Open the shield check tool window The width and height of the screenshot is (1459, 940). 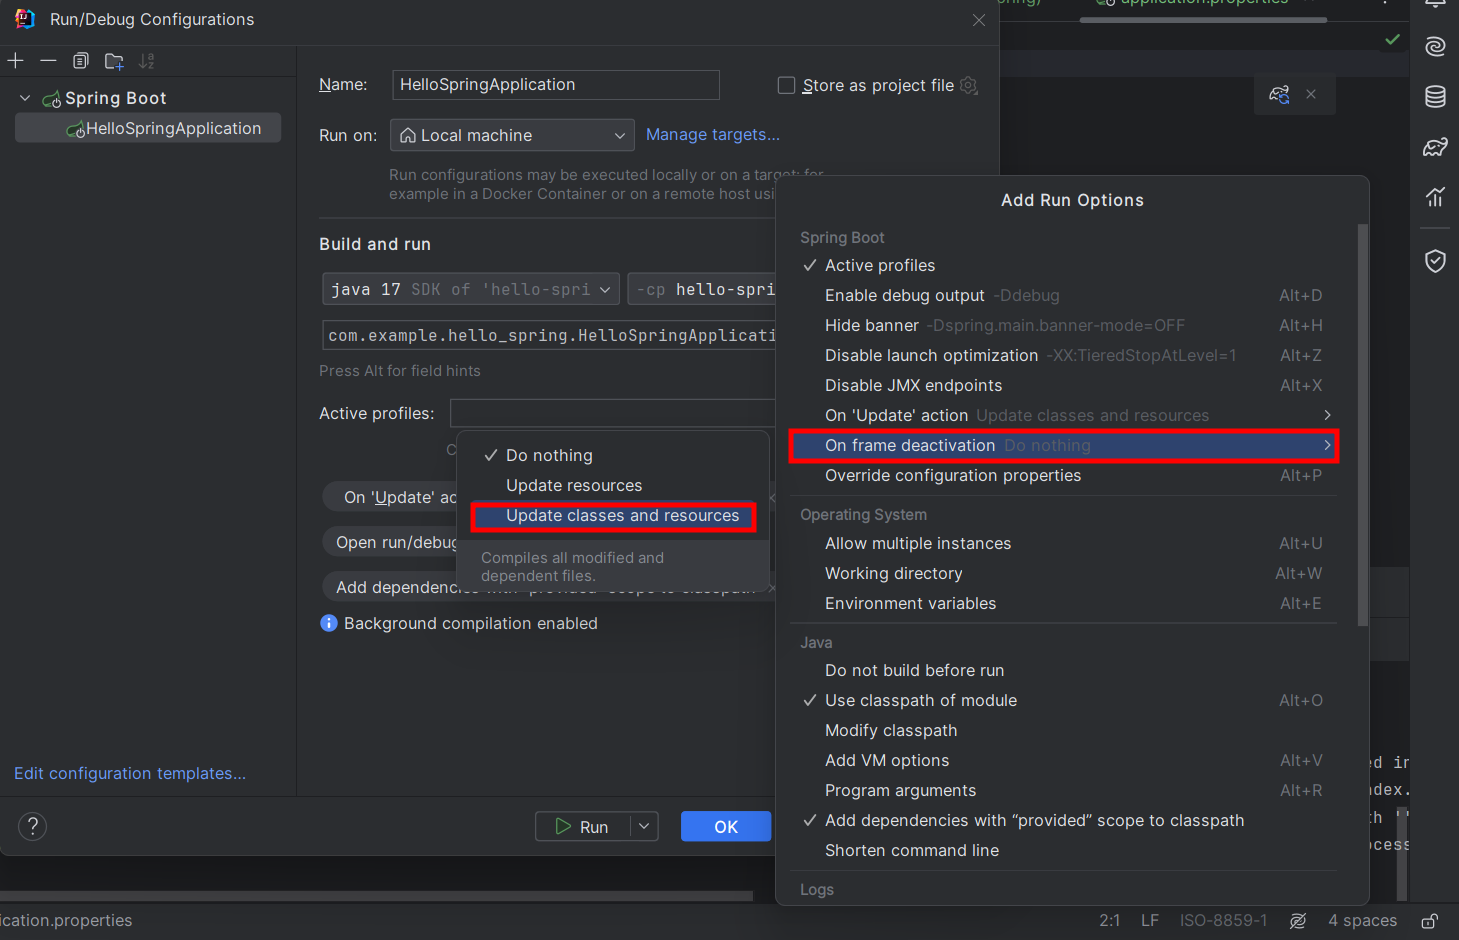pyautogui.click(x=1435, y=261)
